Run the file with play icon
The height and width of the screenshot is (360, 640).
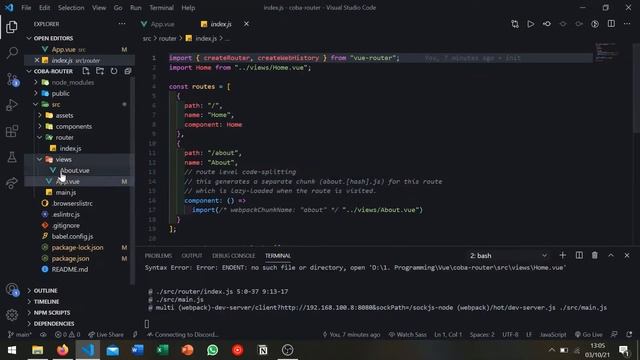pos(531,24)
